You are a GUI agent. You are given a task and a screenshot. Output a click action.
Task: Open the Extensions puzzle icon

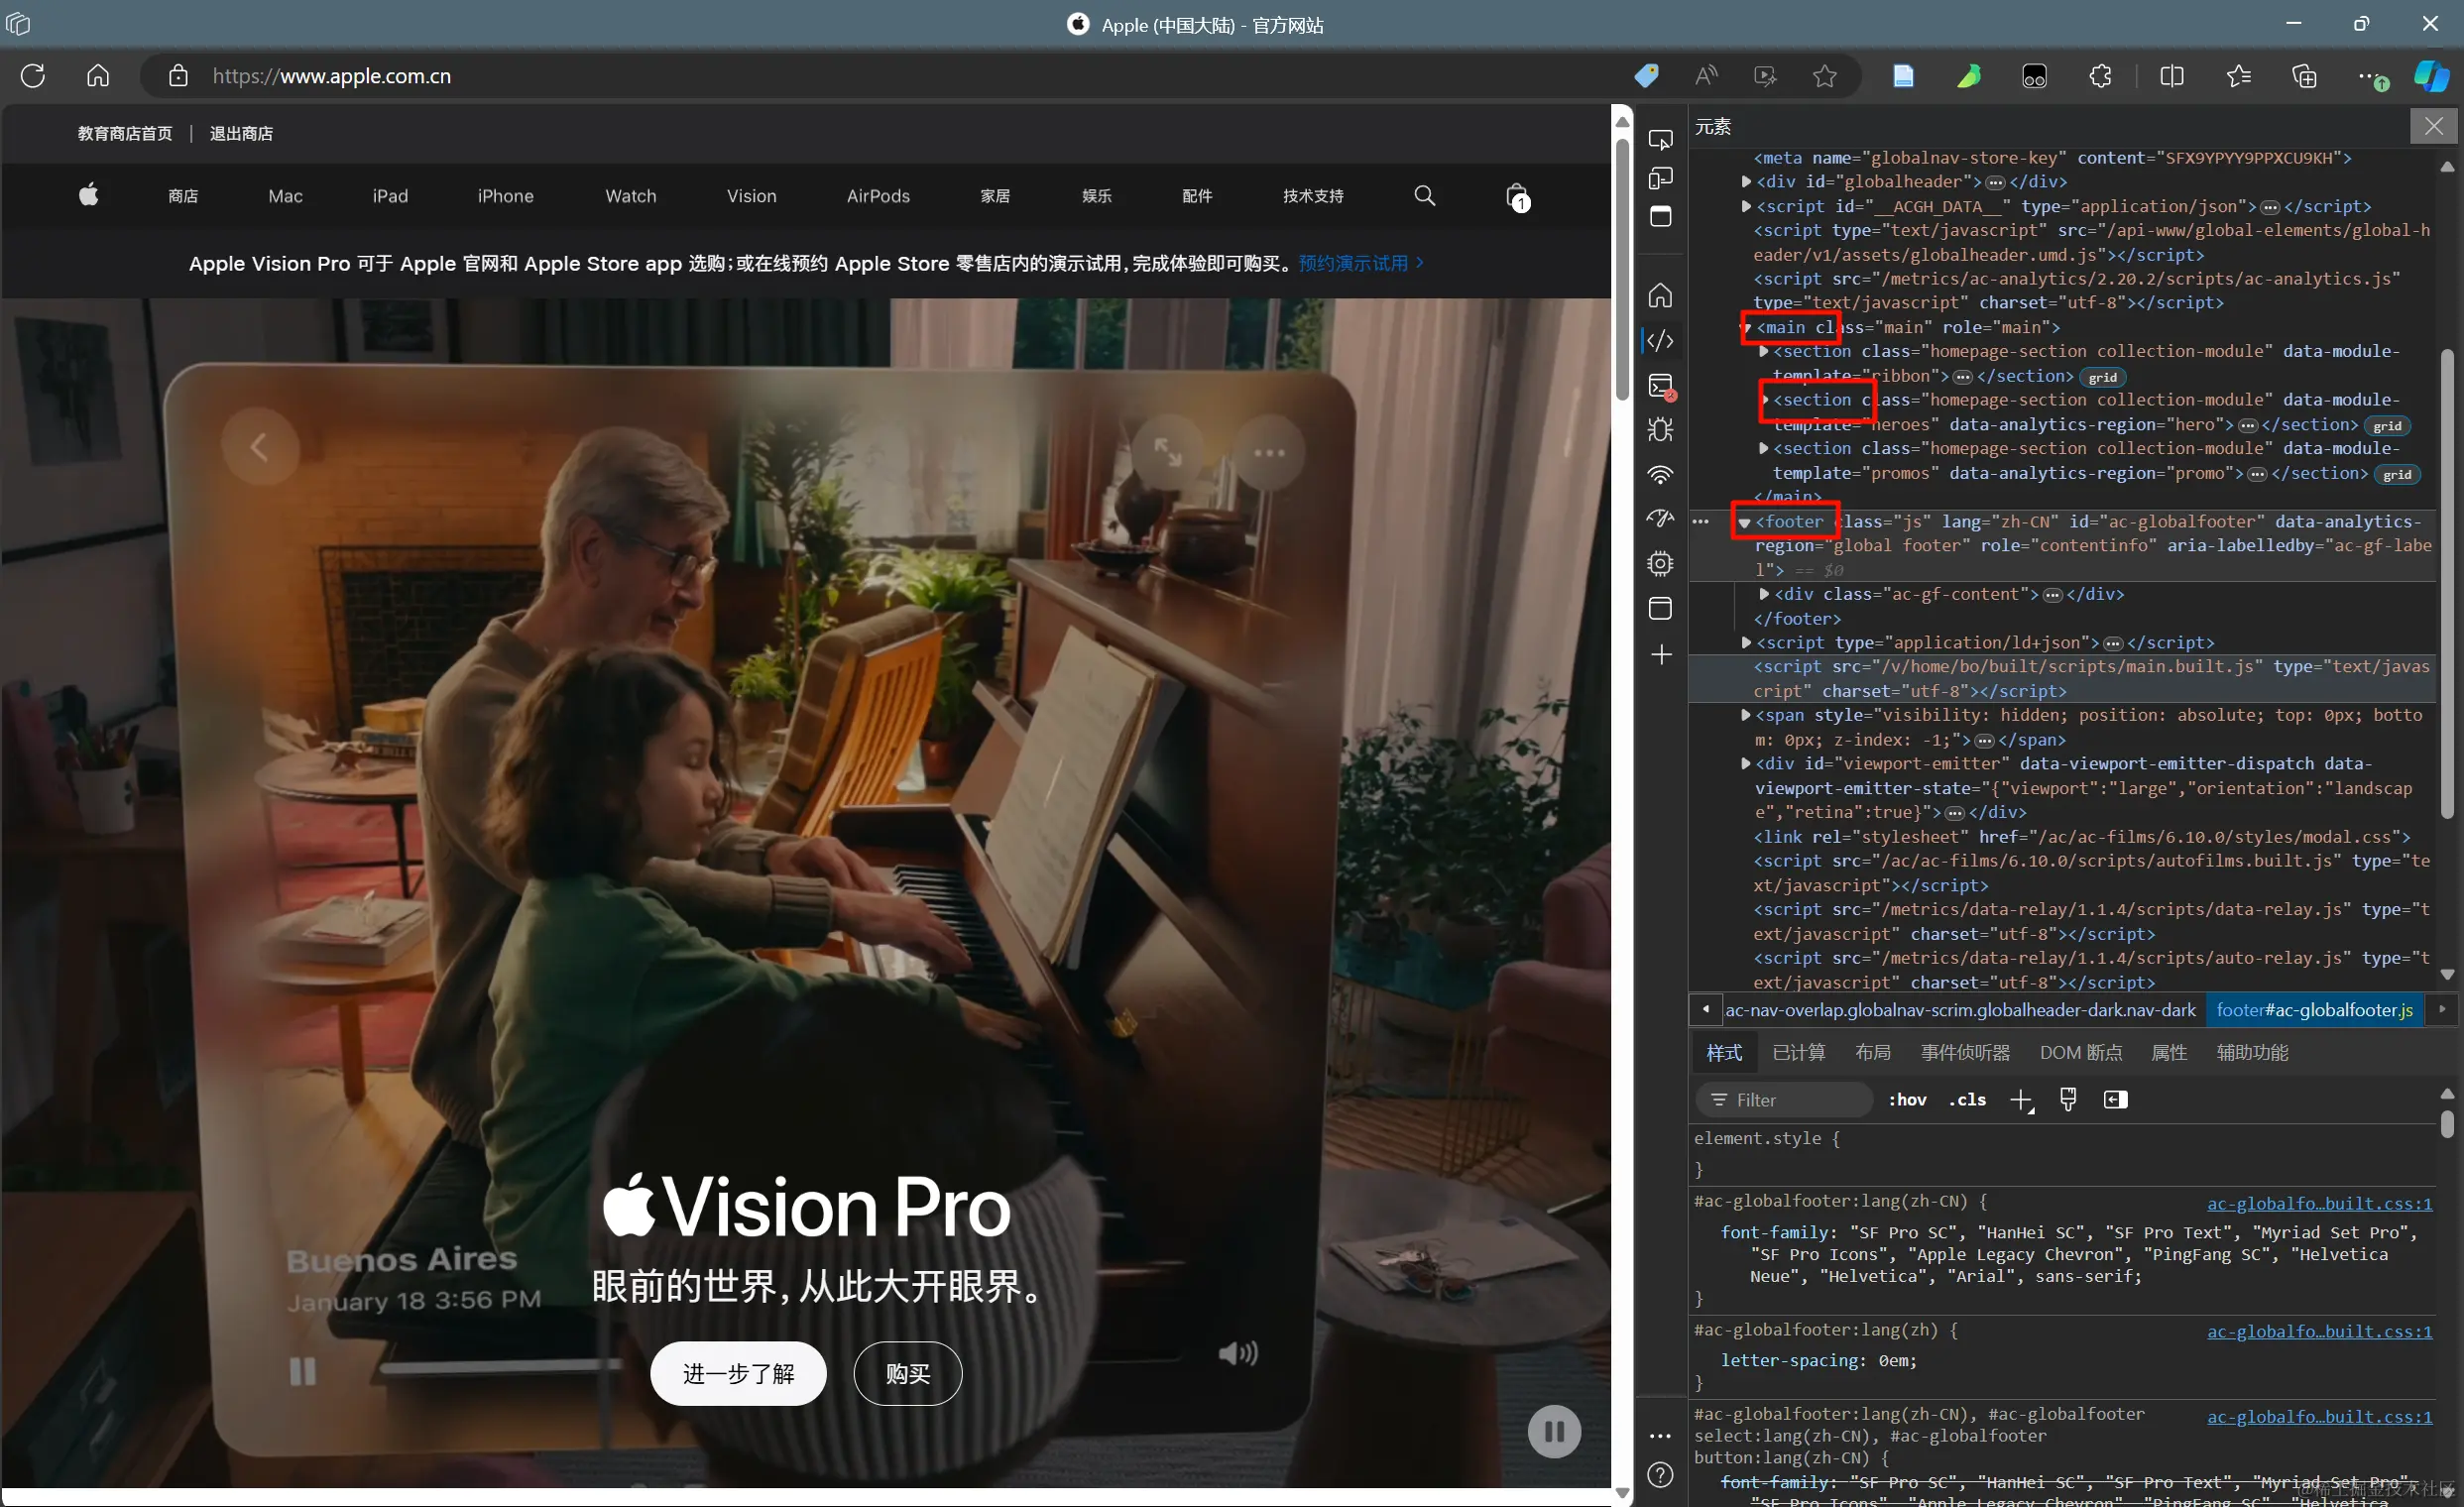point(2101,76)
